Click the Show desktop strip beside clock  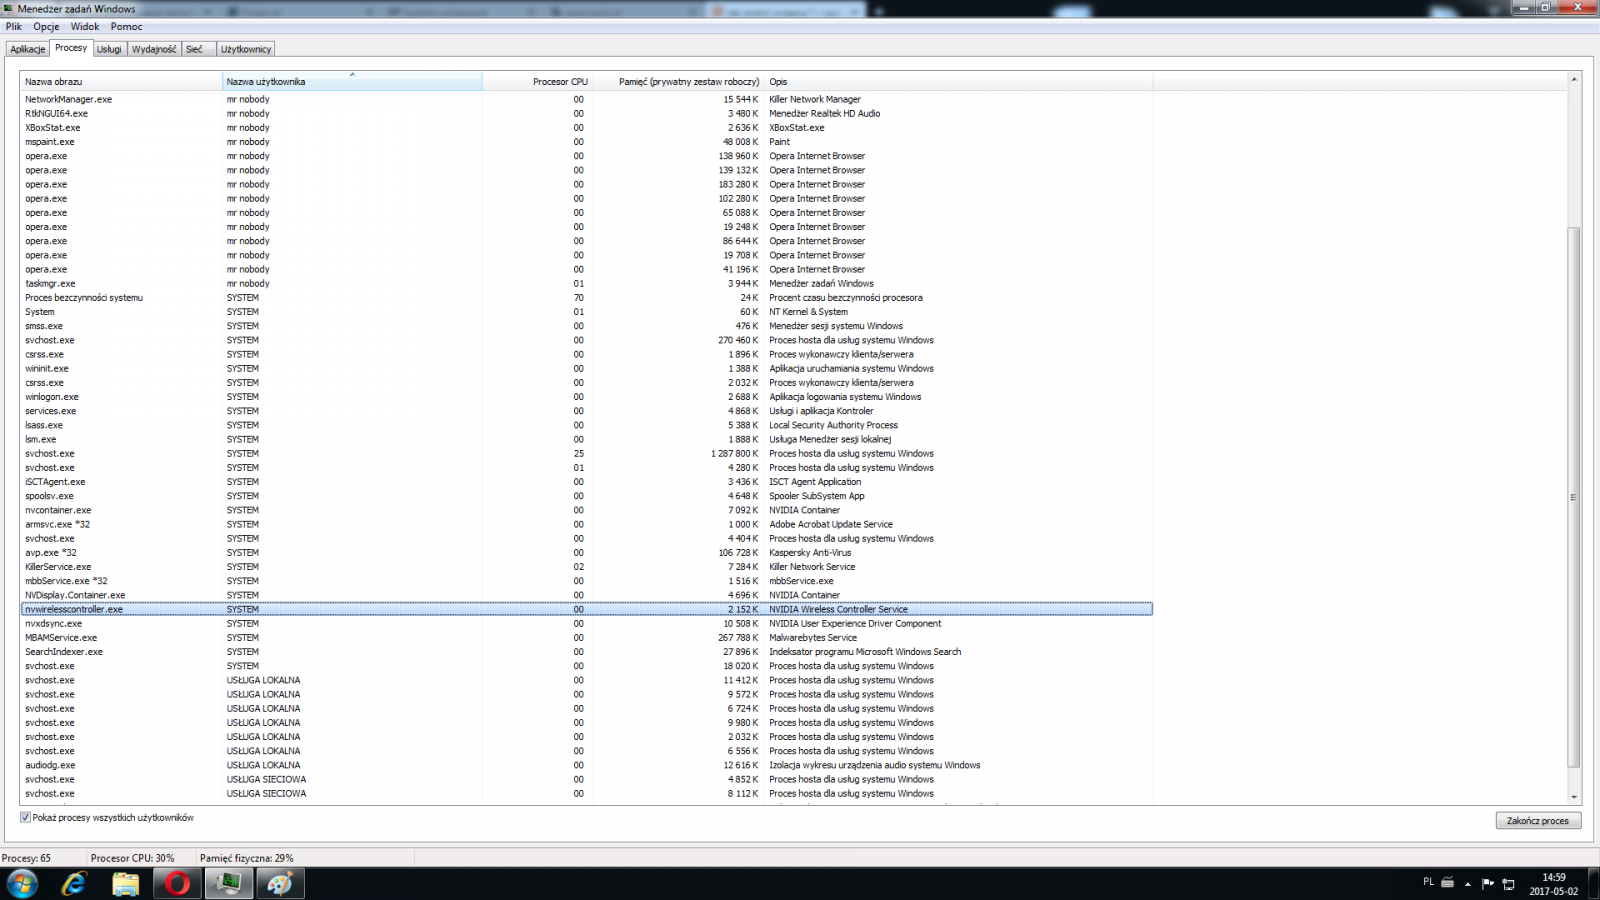coord(1593,884)
